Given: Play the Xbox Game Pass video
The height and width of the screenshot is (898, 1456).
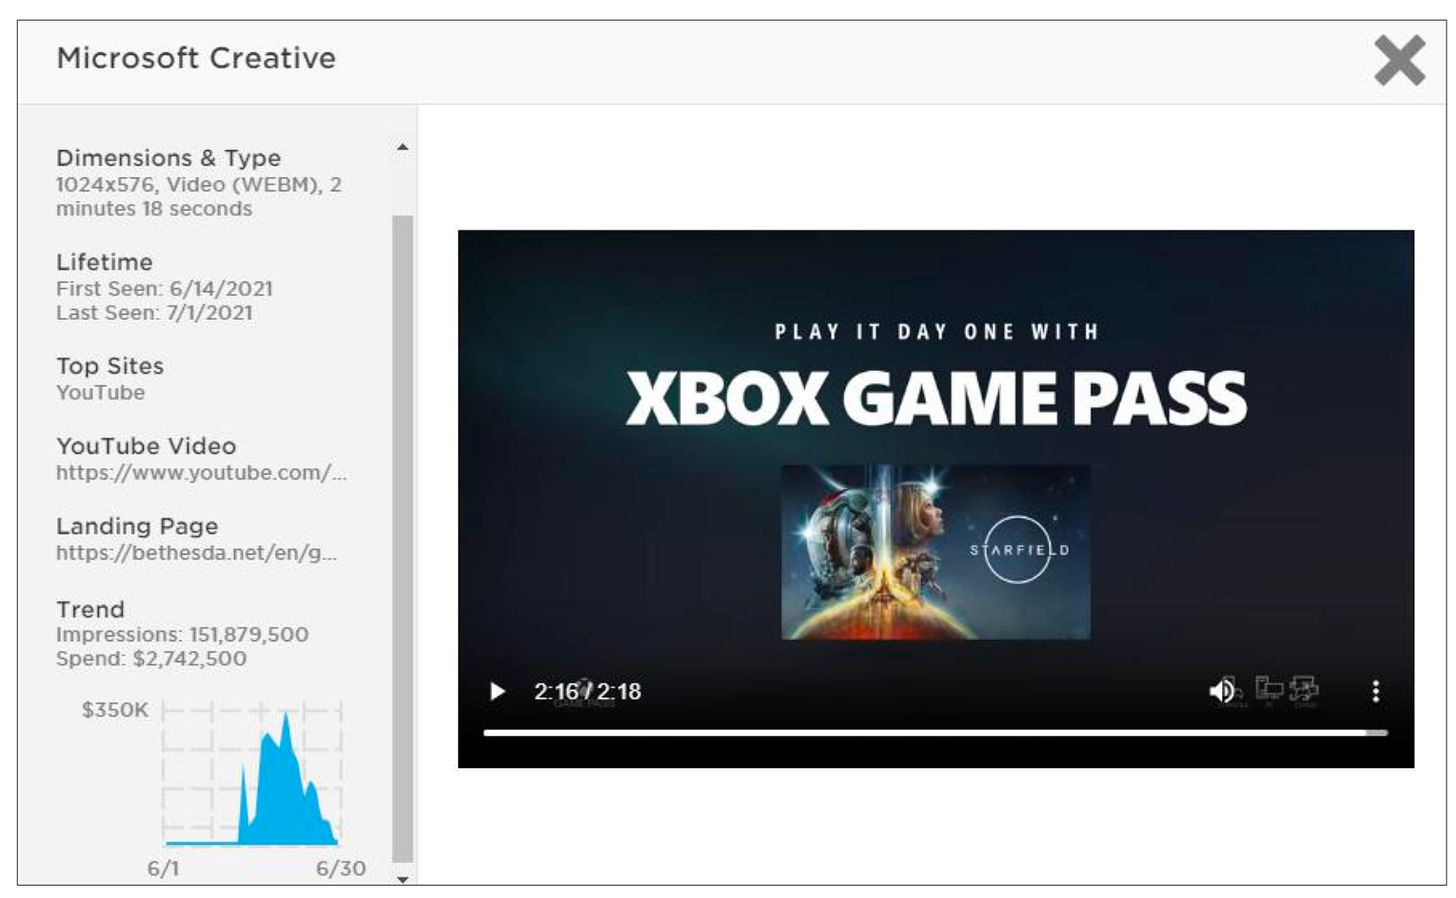Looking at the screenshot, I should coord(497,691).
